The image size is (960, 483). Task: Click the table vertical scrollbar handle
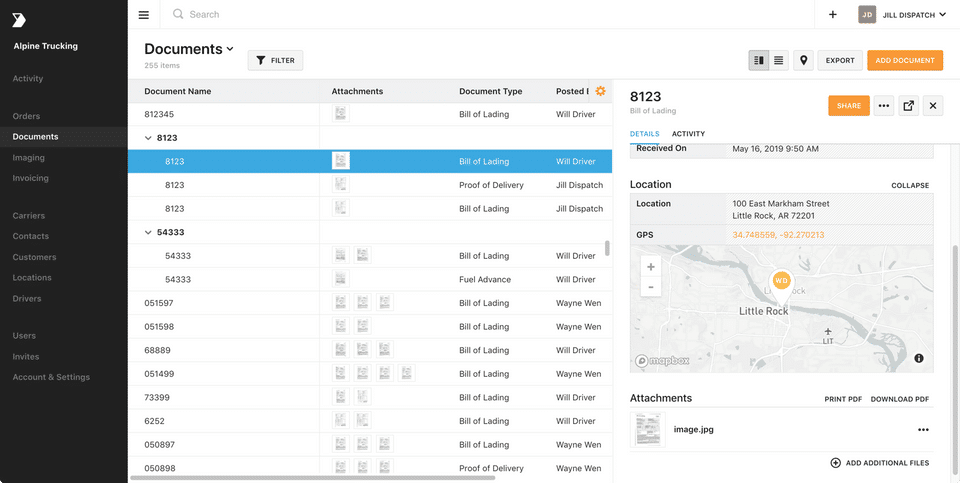[607, 248]
